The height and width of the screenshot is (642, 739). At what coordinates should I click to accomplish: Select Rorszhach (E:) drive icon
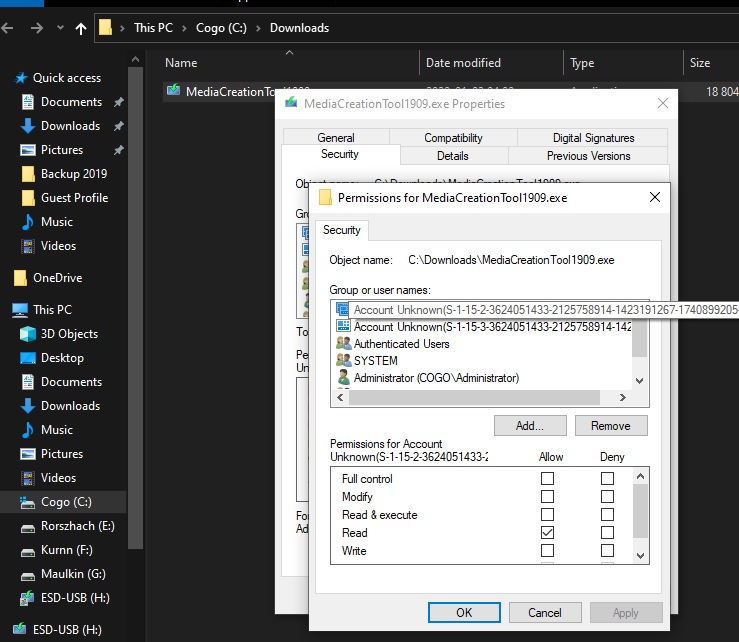tap(28, 527)
